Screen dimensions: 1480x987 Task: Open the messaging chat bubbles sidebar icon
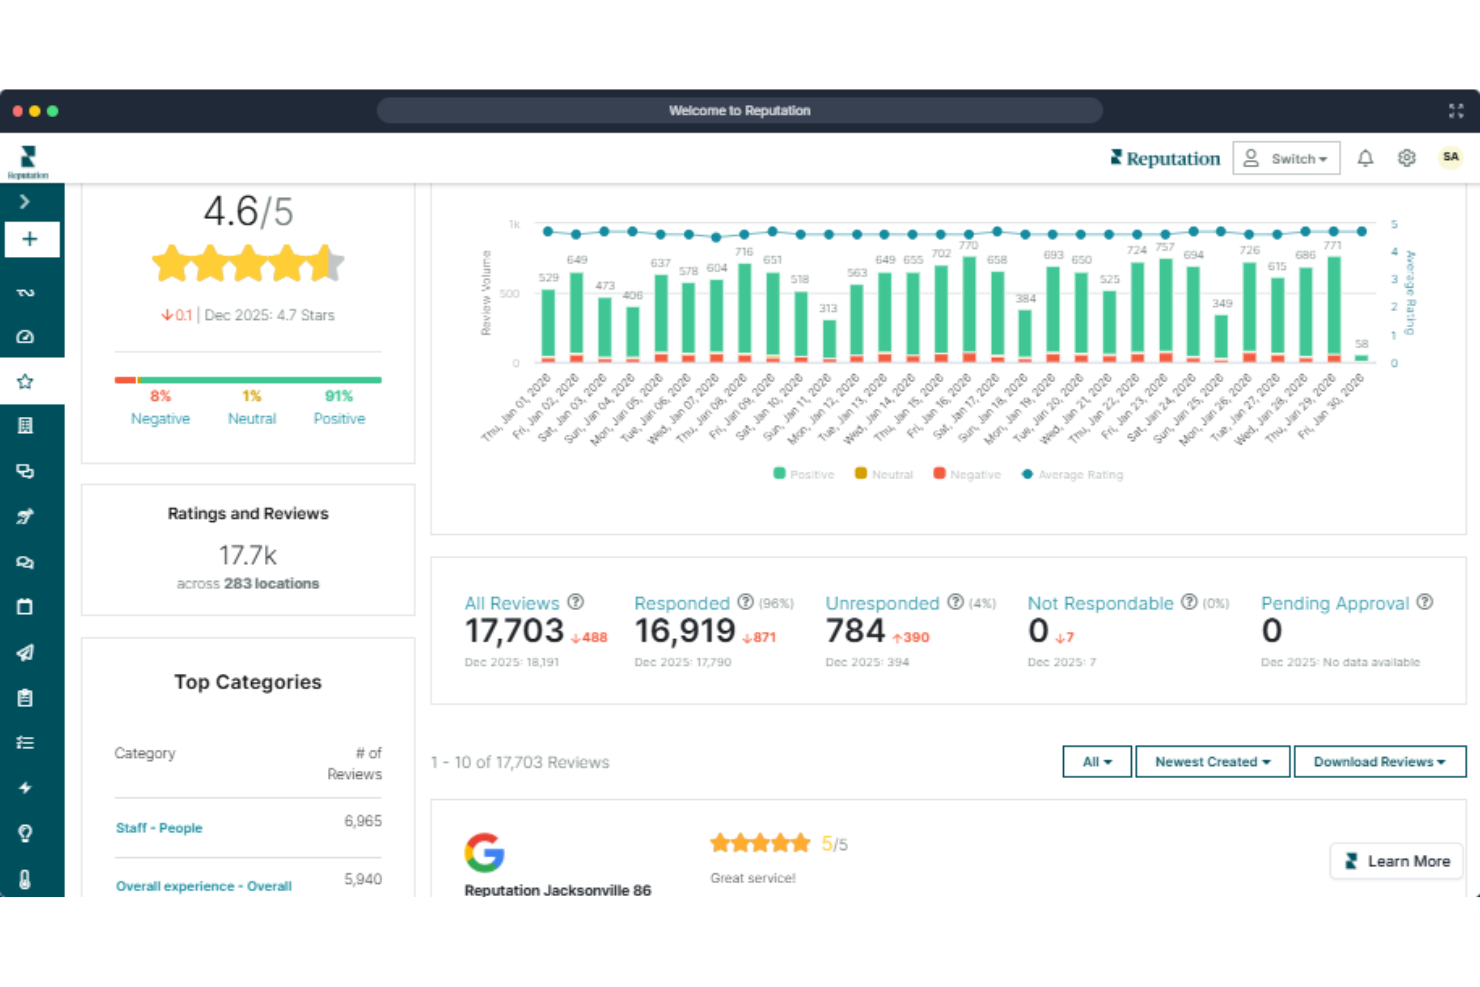pos(26,562)
